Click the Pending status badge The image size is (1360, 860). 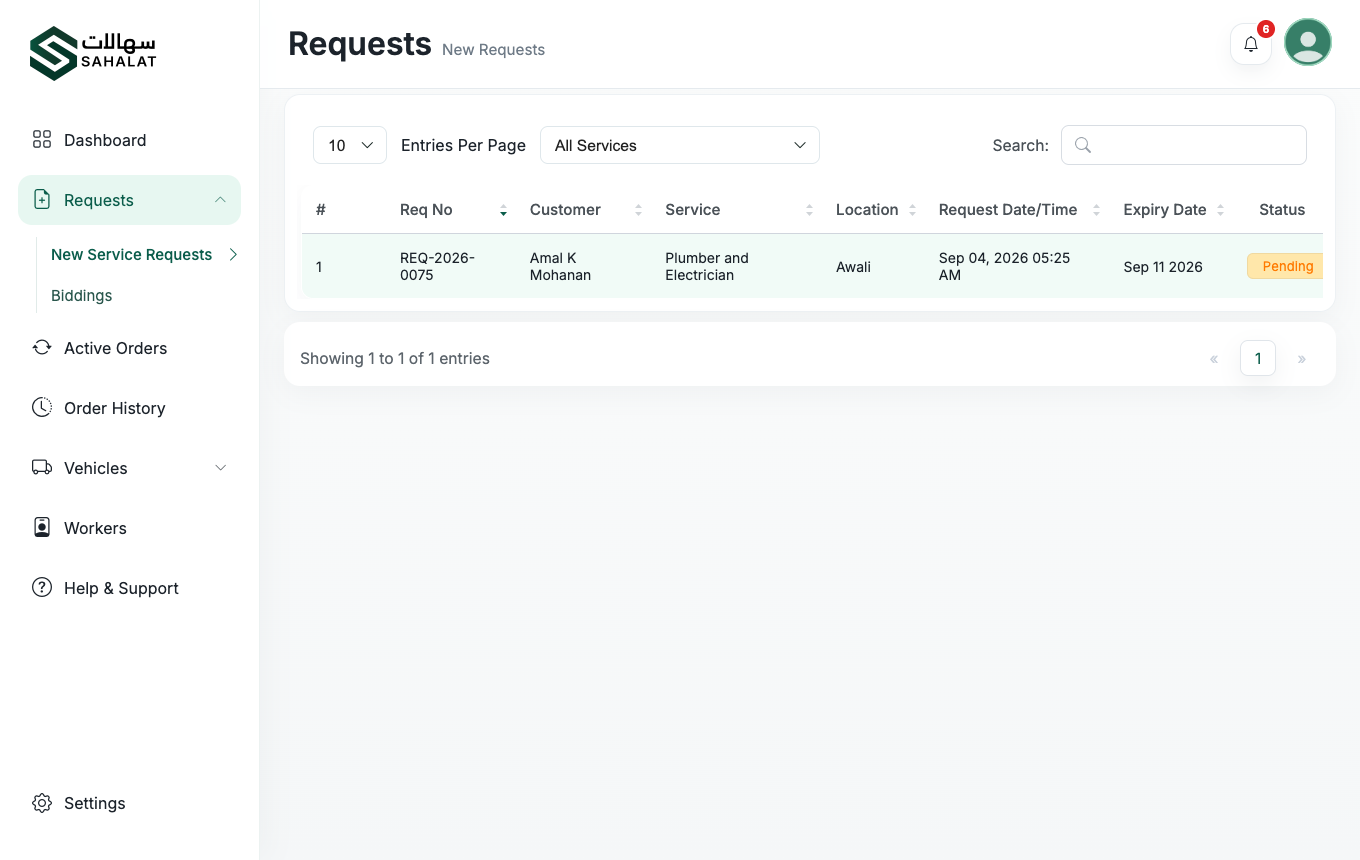tap(1285, 266)
